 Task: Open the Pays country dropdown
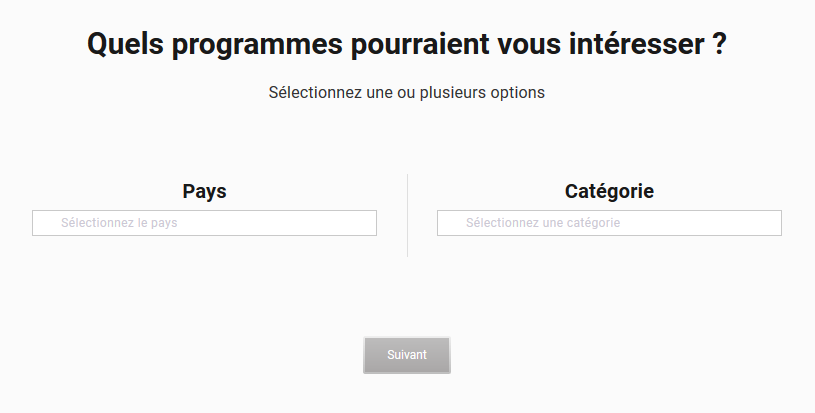[204, 223]
